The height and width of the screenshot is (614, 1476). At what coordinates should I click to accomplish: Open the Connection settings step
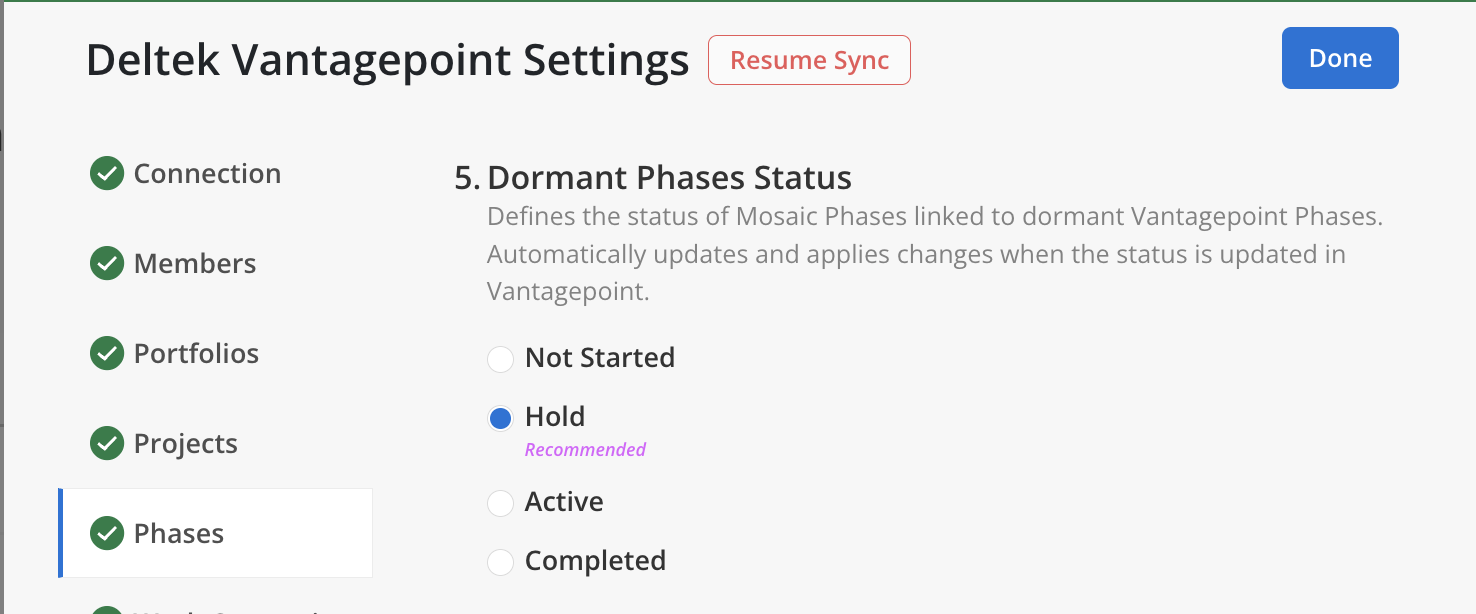(207, 174)
